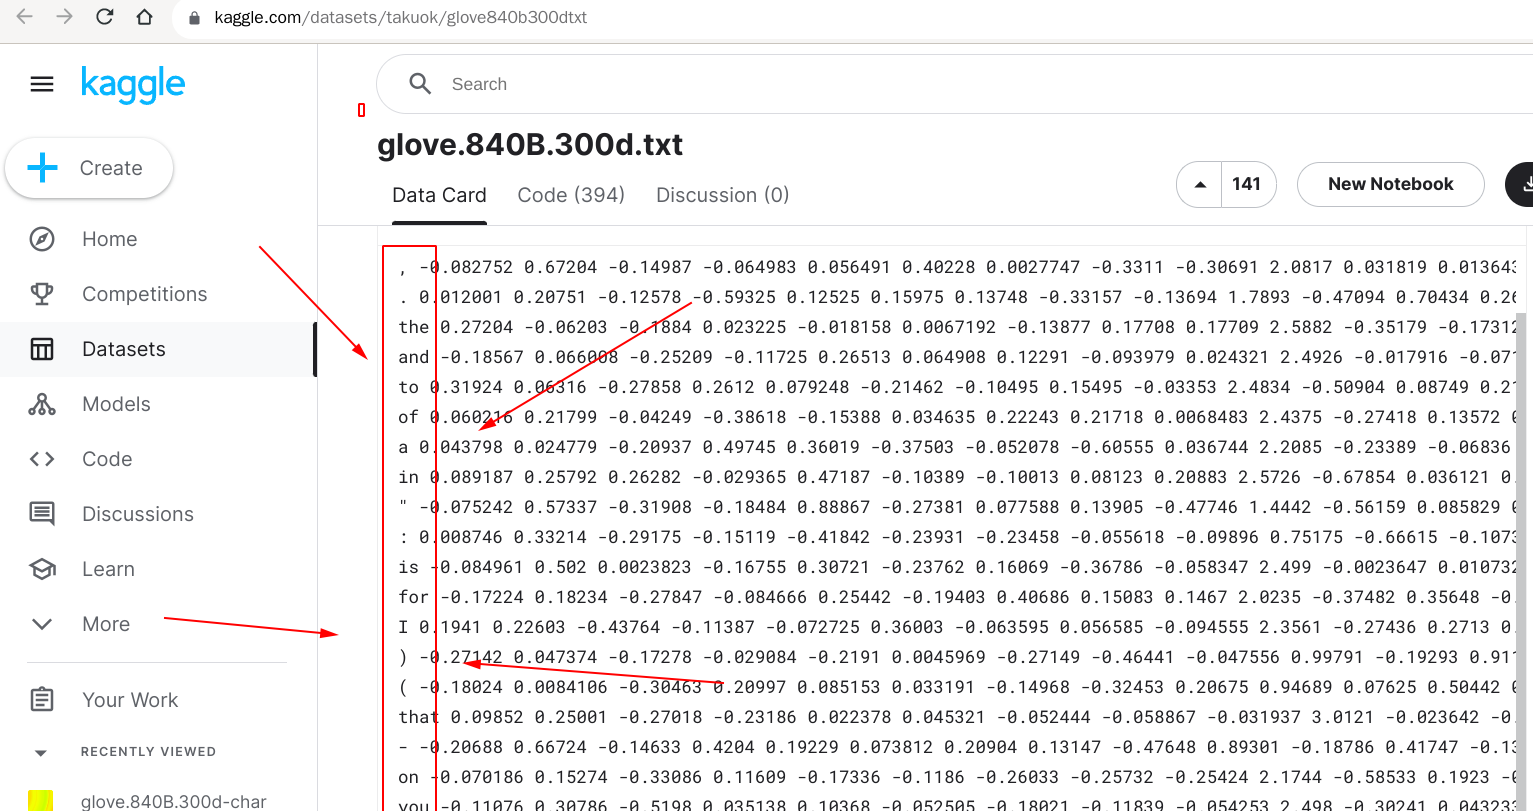The image size is (1533, 811).
Task: Upvote the dataset with the arrow button
Action: click(x=1200, y=184)
